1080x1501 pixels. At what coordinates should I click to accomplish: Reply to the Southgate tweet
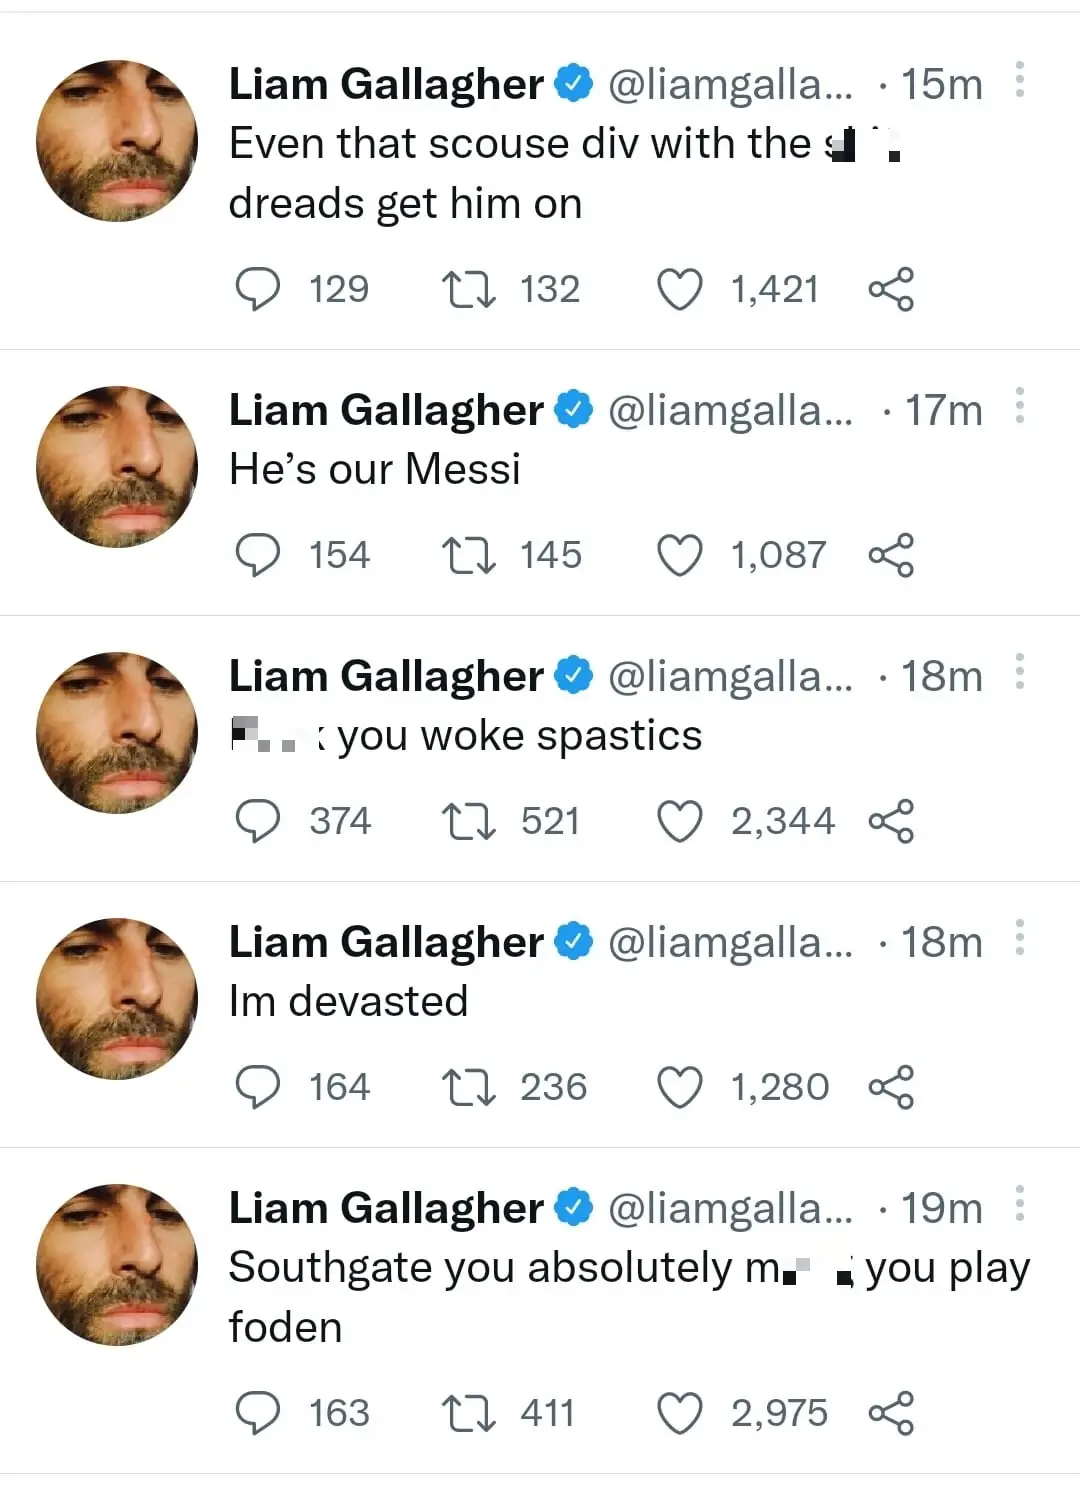[x=259, y=1413]
